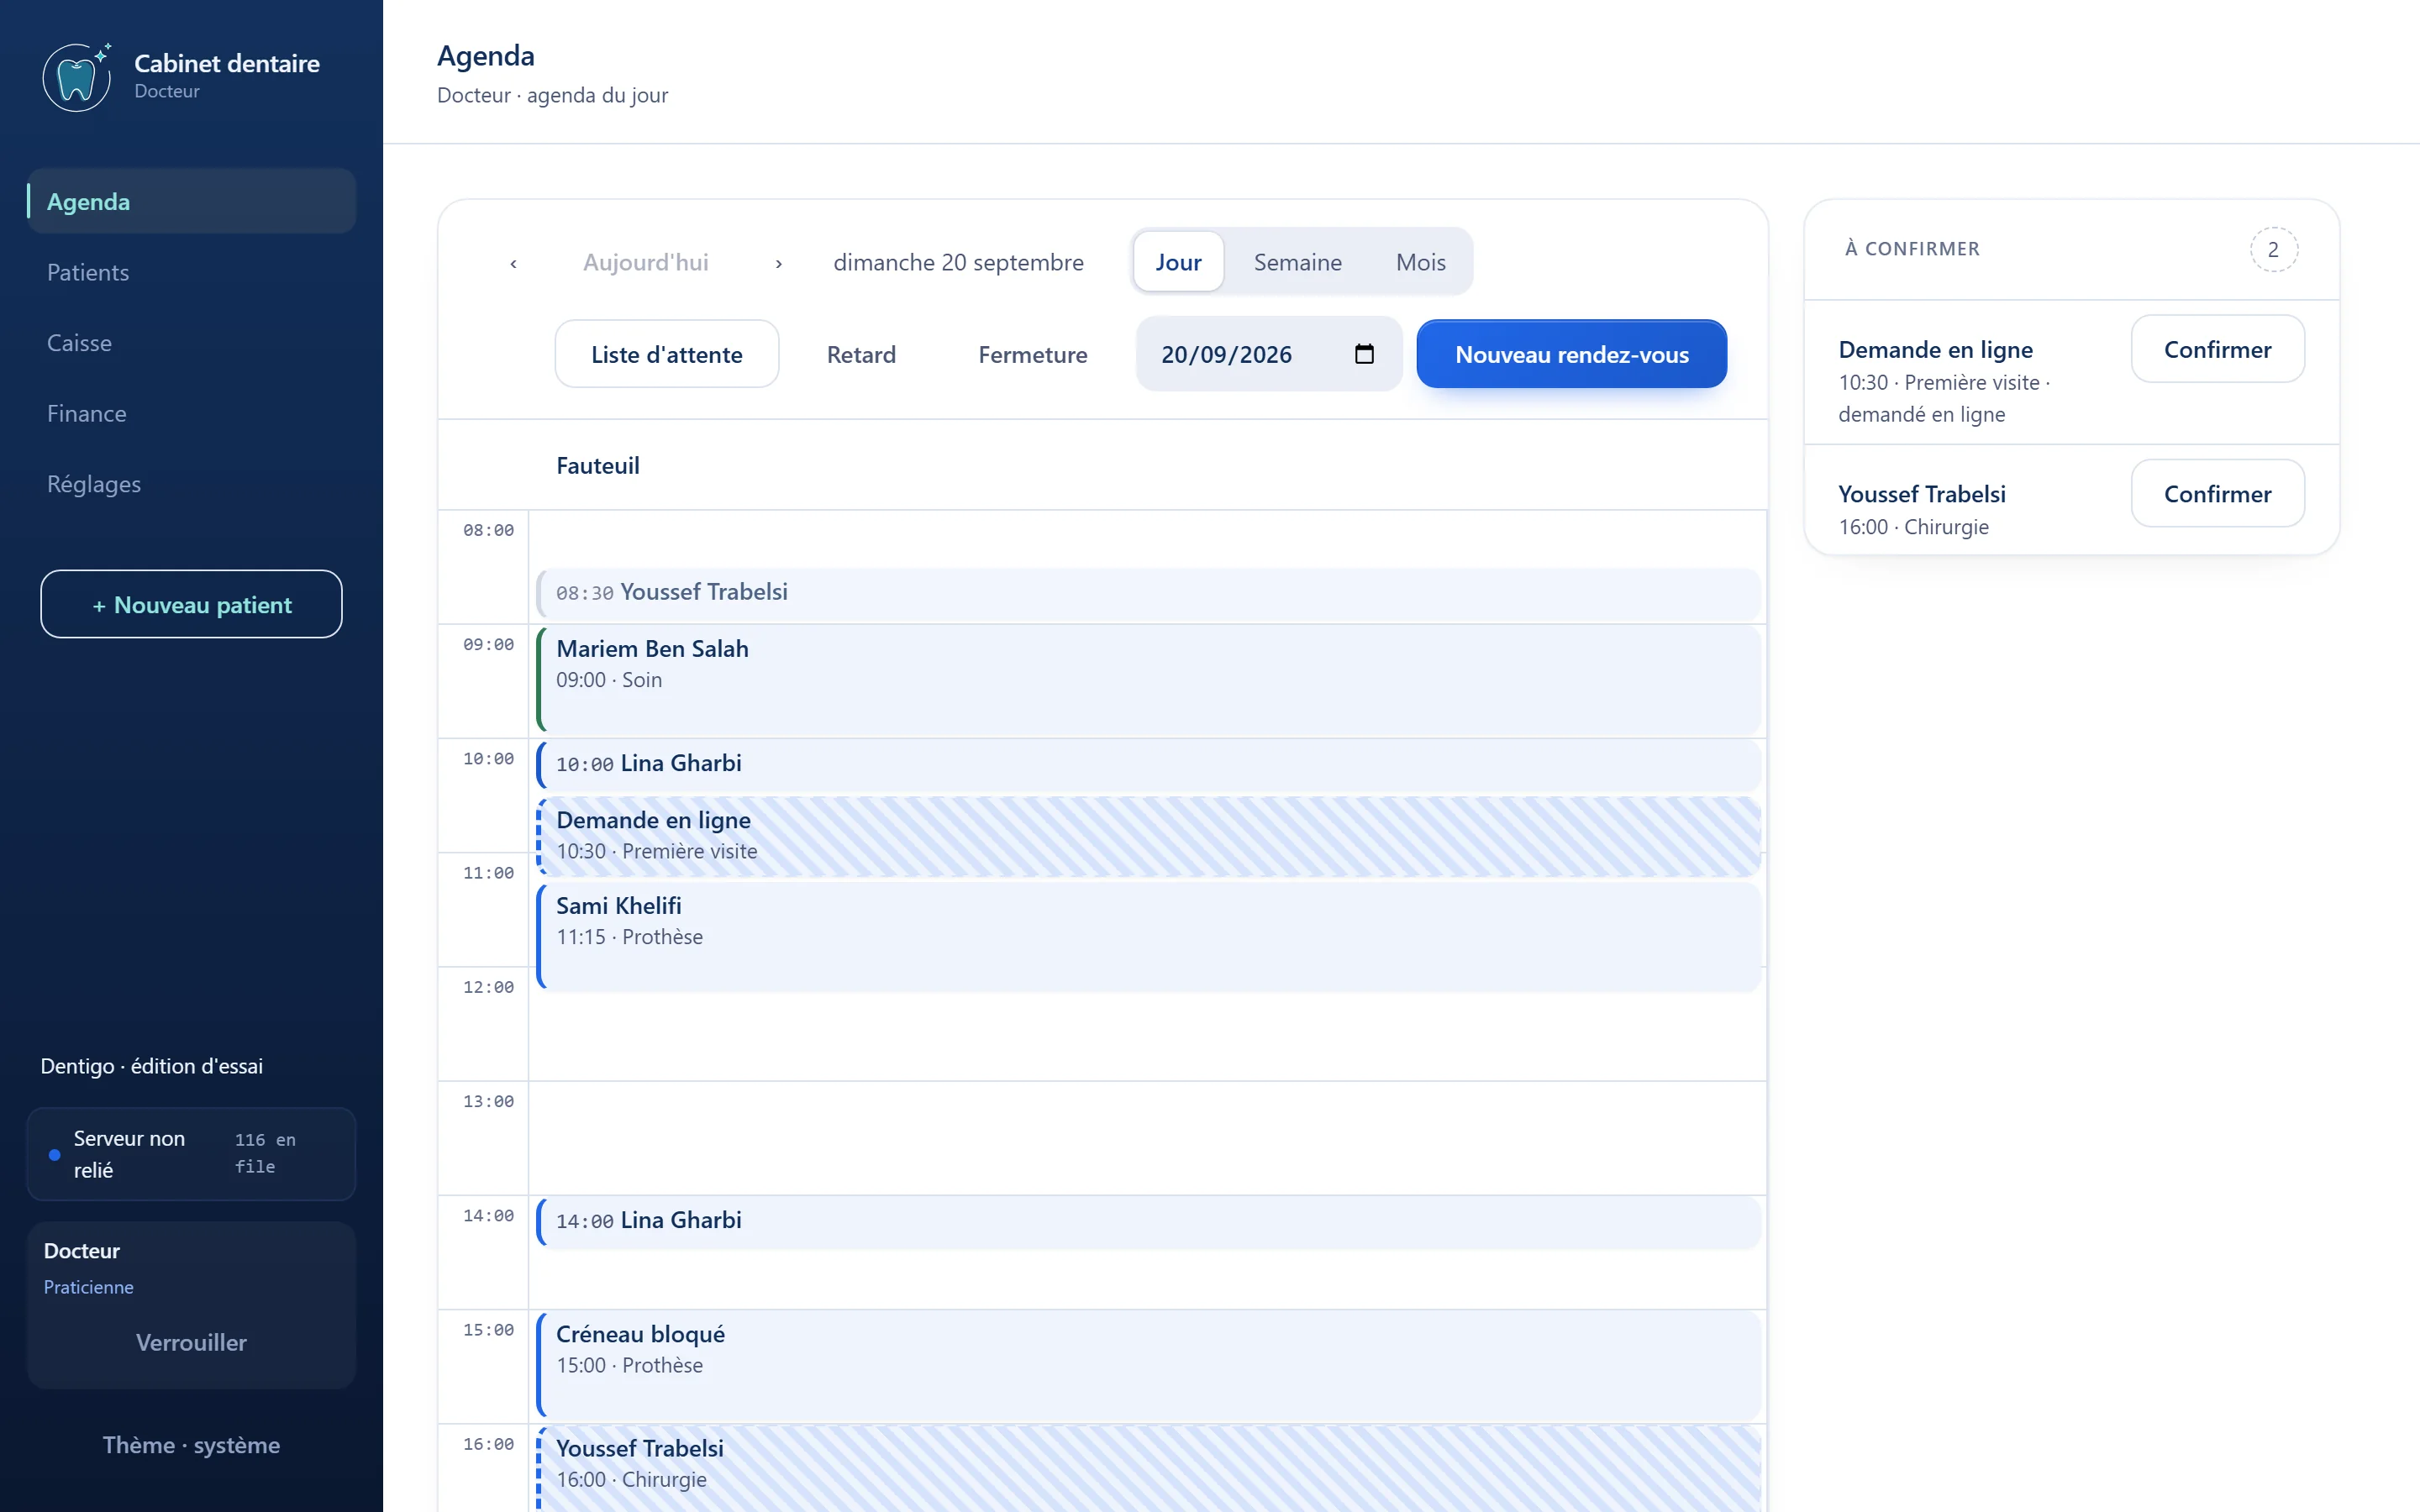This screenshot has width=2420, height=1512.
Task: Open Sami Khelifi 11:15 Prothèse
Action: [1148, 936]
